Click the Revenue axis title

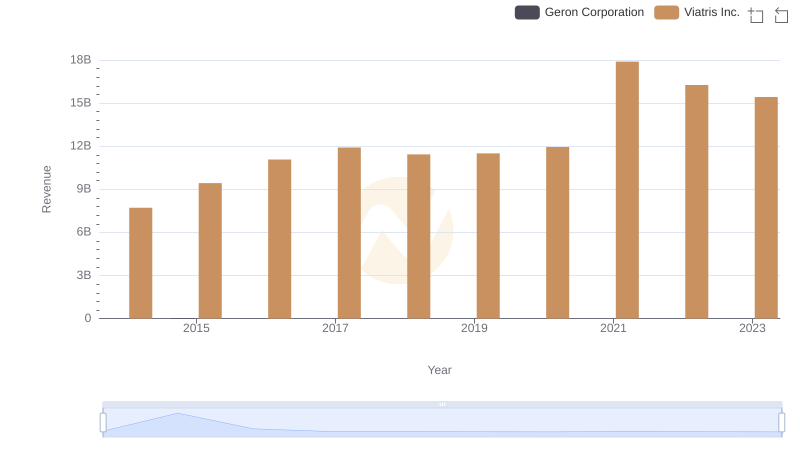pos(46,189)
